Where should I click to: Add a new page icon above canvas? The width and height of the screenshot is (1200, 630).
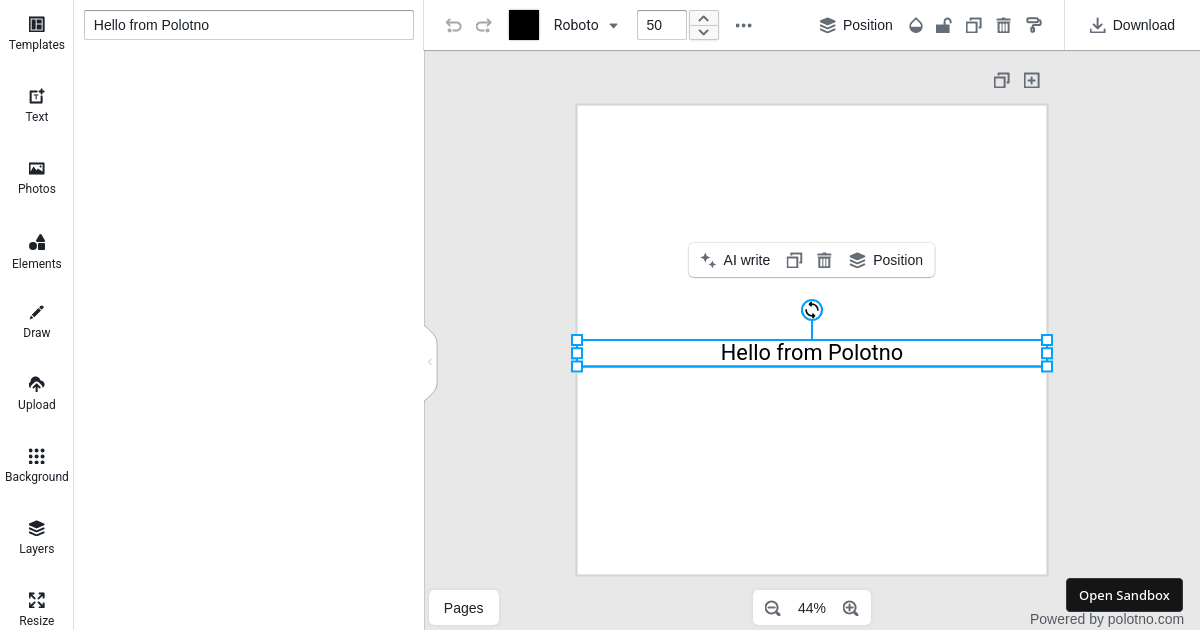tap(1032, 80)
